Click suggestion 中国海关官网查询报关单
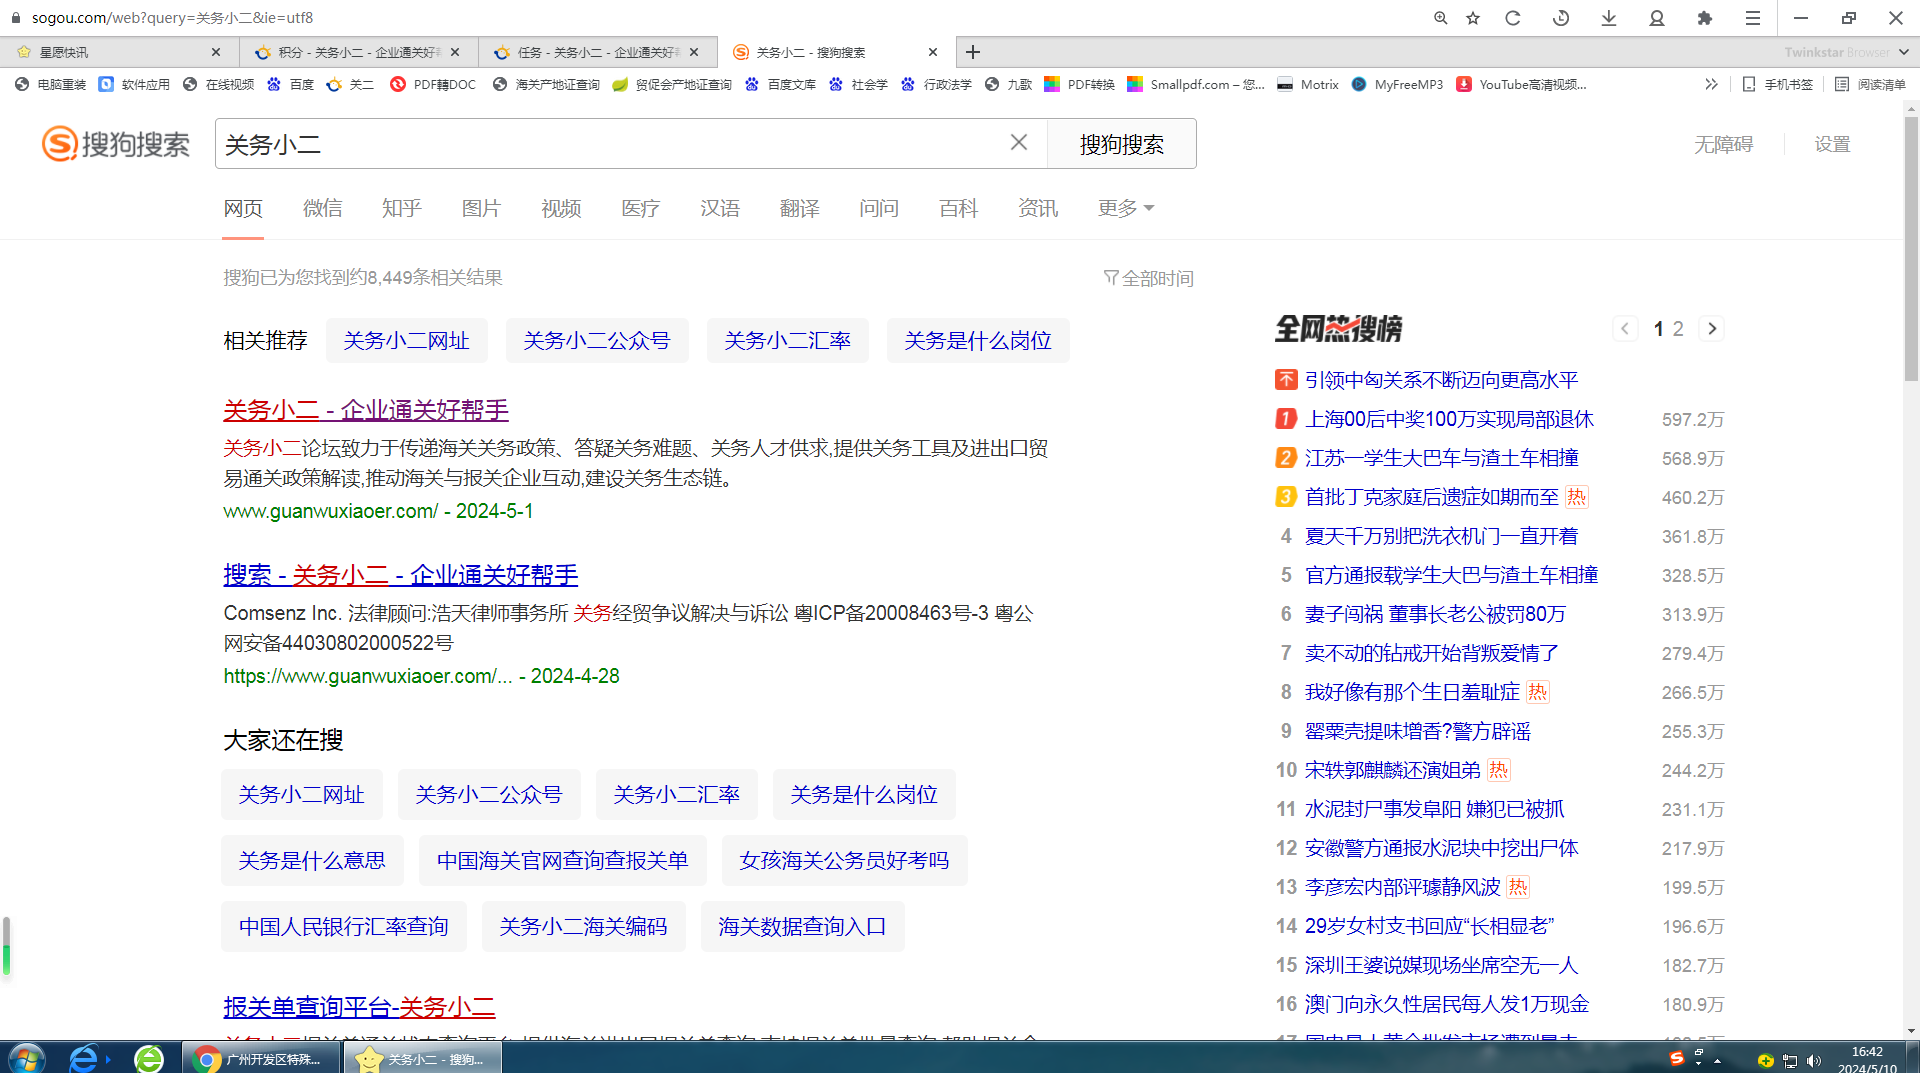Viewport: 1920px width, 1073px height. pyautogui.click(x=562, y=861)
